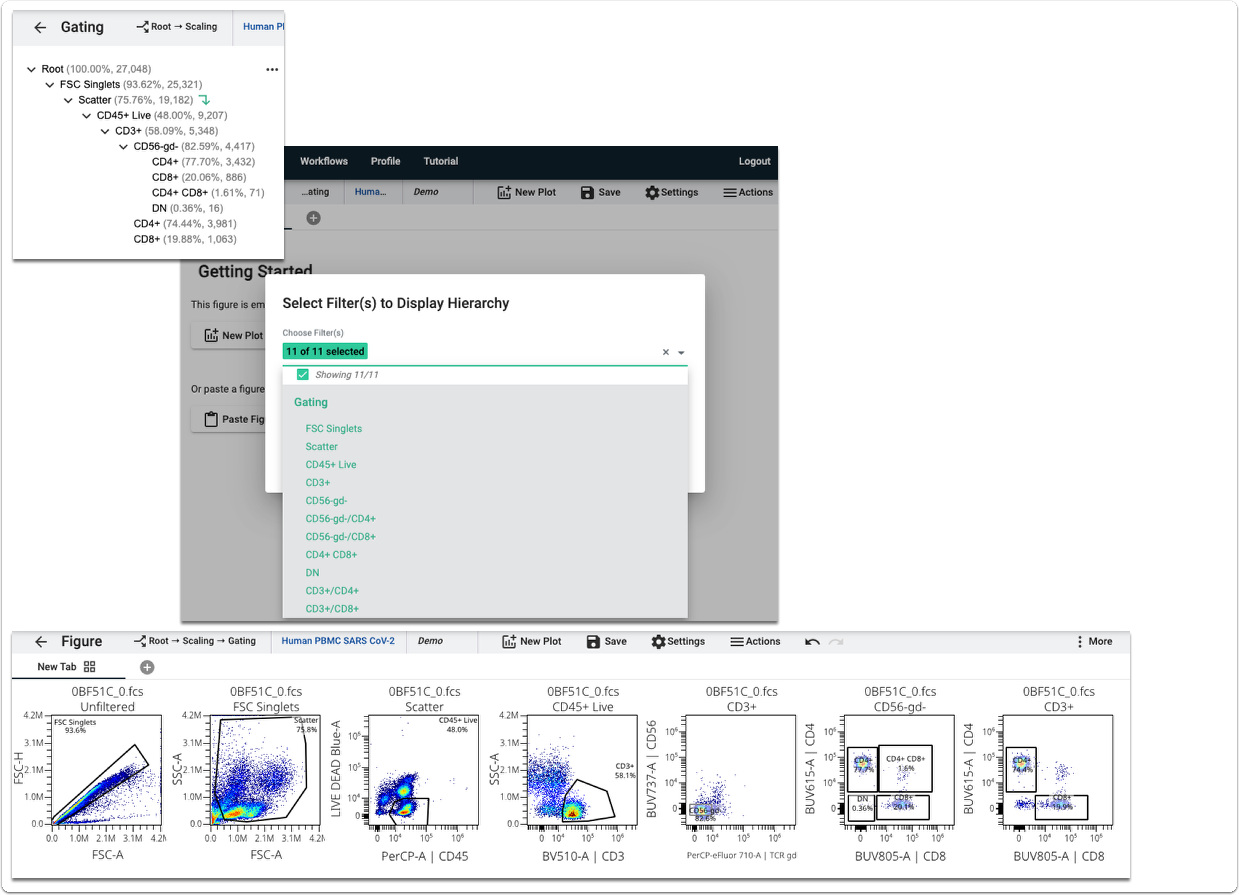The image size is (1239, 895).
Task: Collapse the FSC Singlets tree node chevron
Action: pos(50,85)
